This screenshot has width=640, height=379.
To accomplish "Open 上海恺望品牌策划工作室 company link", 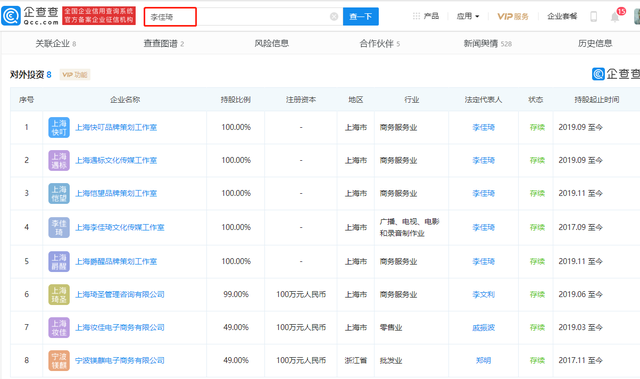I will 116,193.
